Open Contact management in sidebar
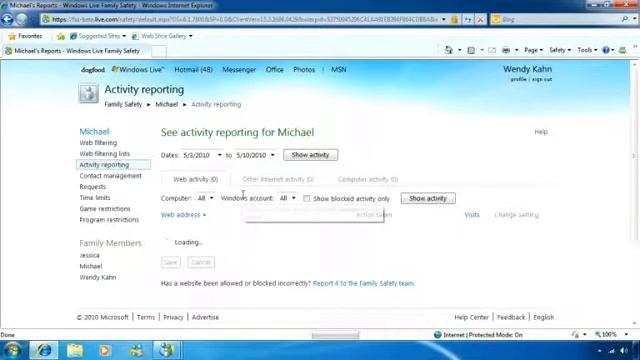640x360 pixels. 111,176
